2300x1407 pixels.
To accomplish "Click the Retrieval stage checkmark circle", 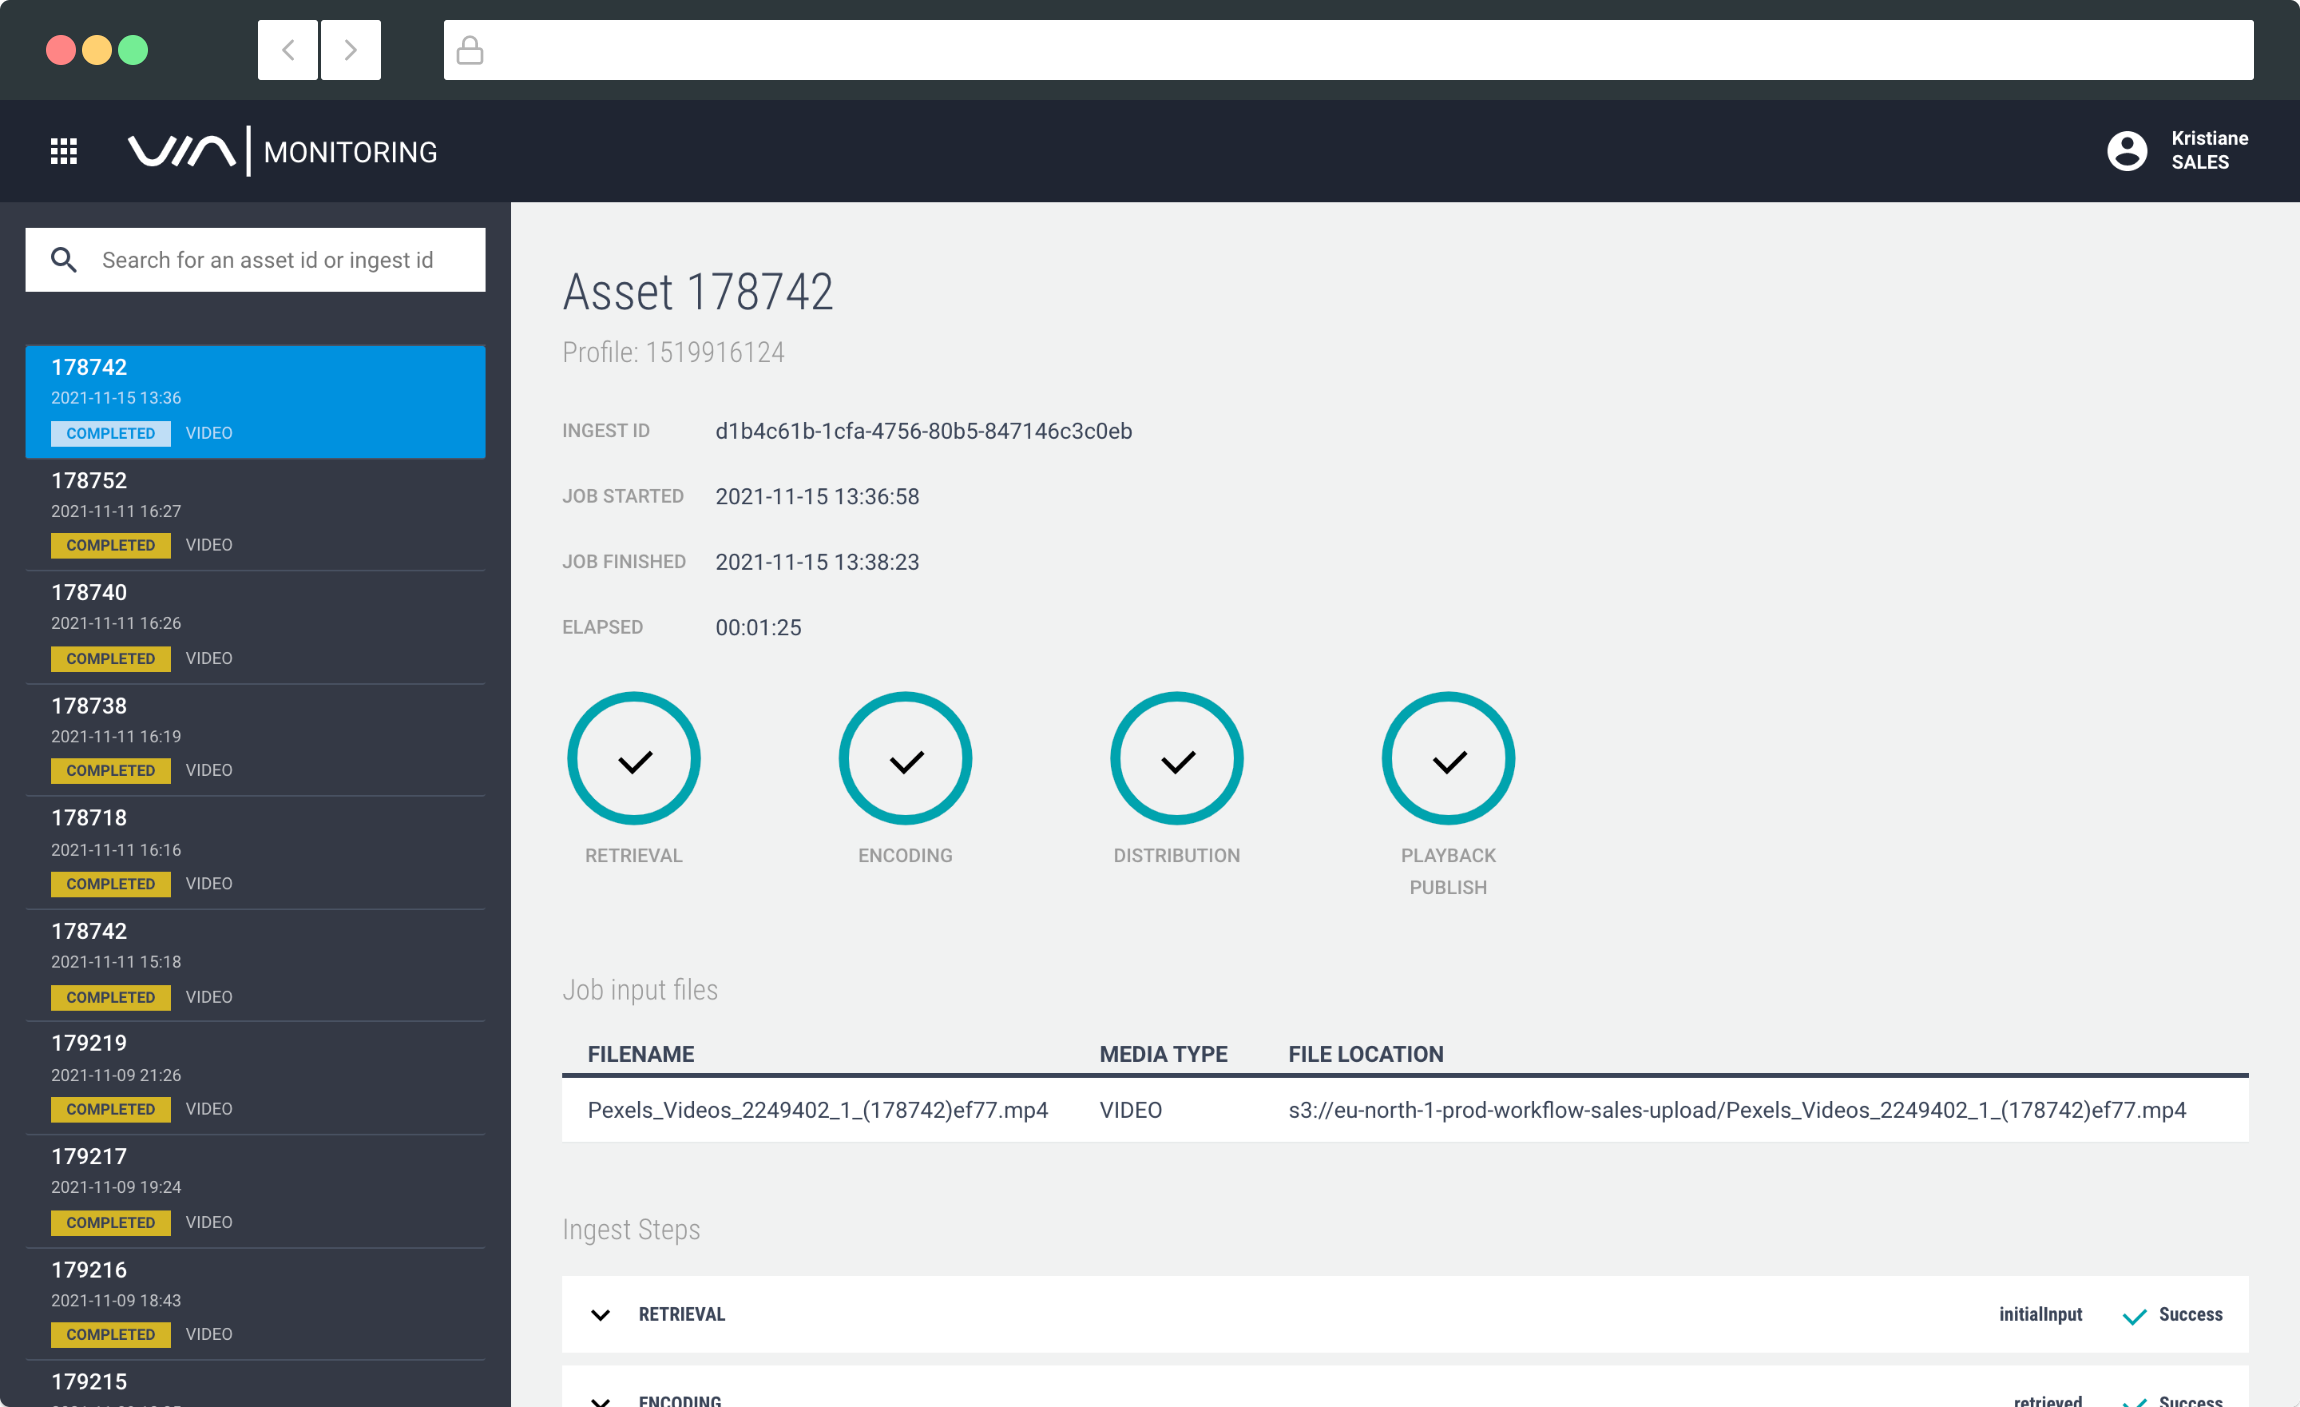I will (634, 759).
